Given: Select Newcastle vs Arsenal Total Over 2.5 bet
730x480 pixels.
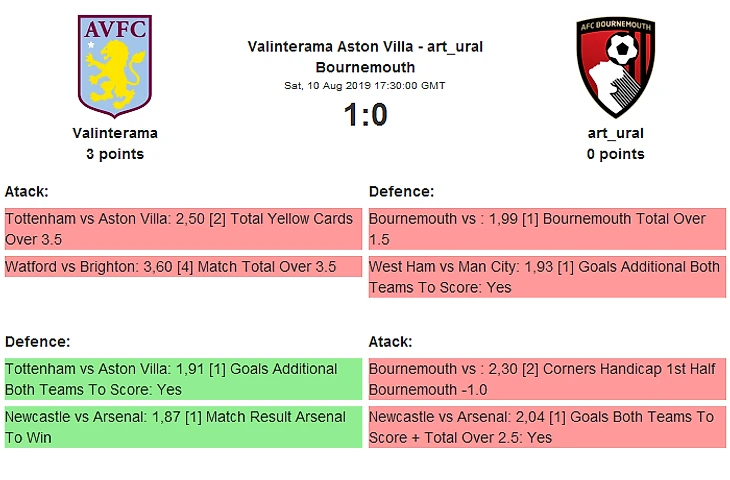Looking at the screenshot, I should [x=546, y=427].
